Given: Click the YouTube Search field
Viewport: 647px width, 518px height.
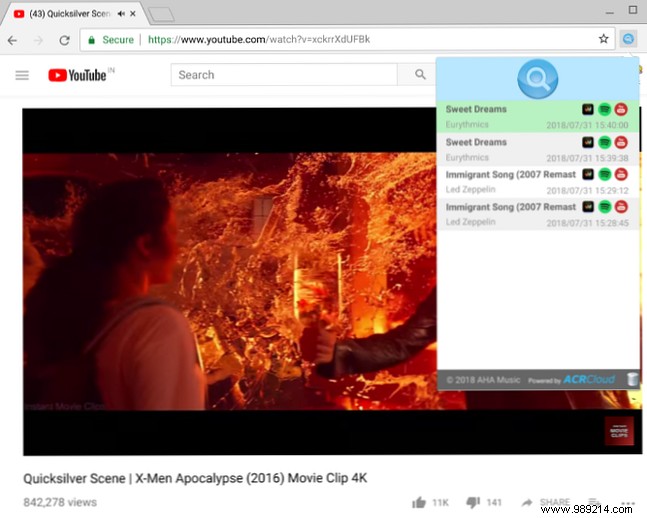Looking at the screenshot, I should [284, 75].
